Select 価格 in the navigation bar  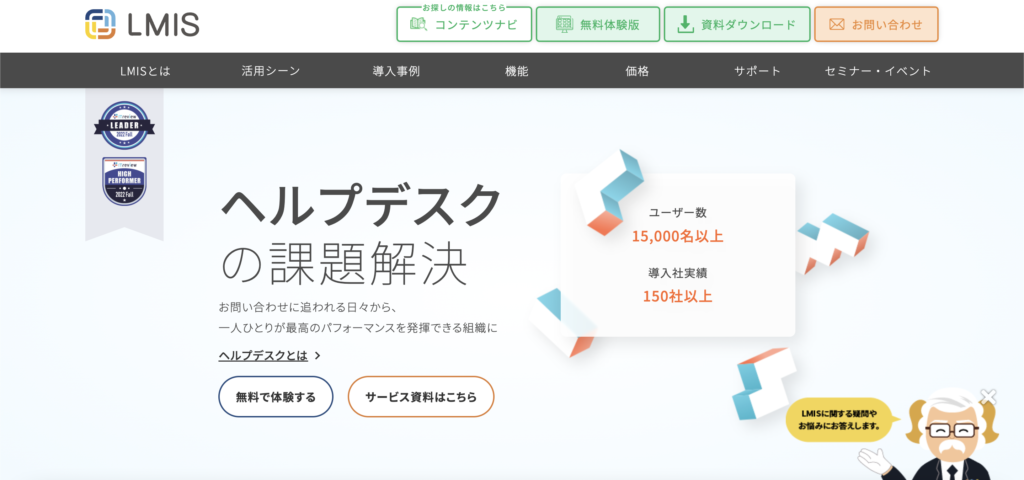[637, 71]
